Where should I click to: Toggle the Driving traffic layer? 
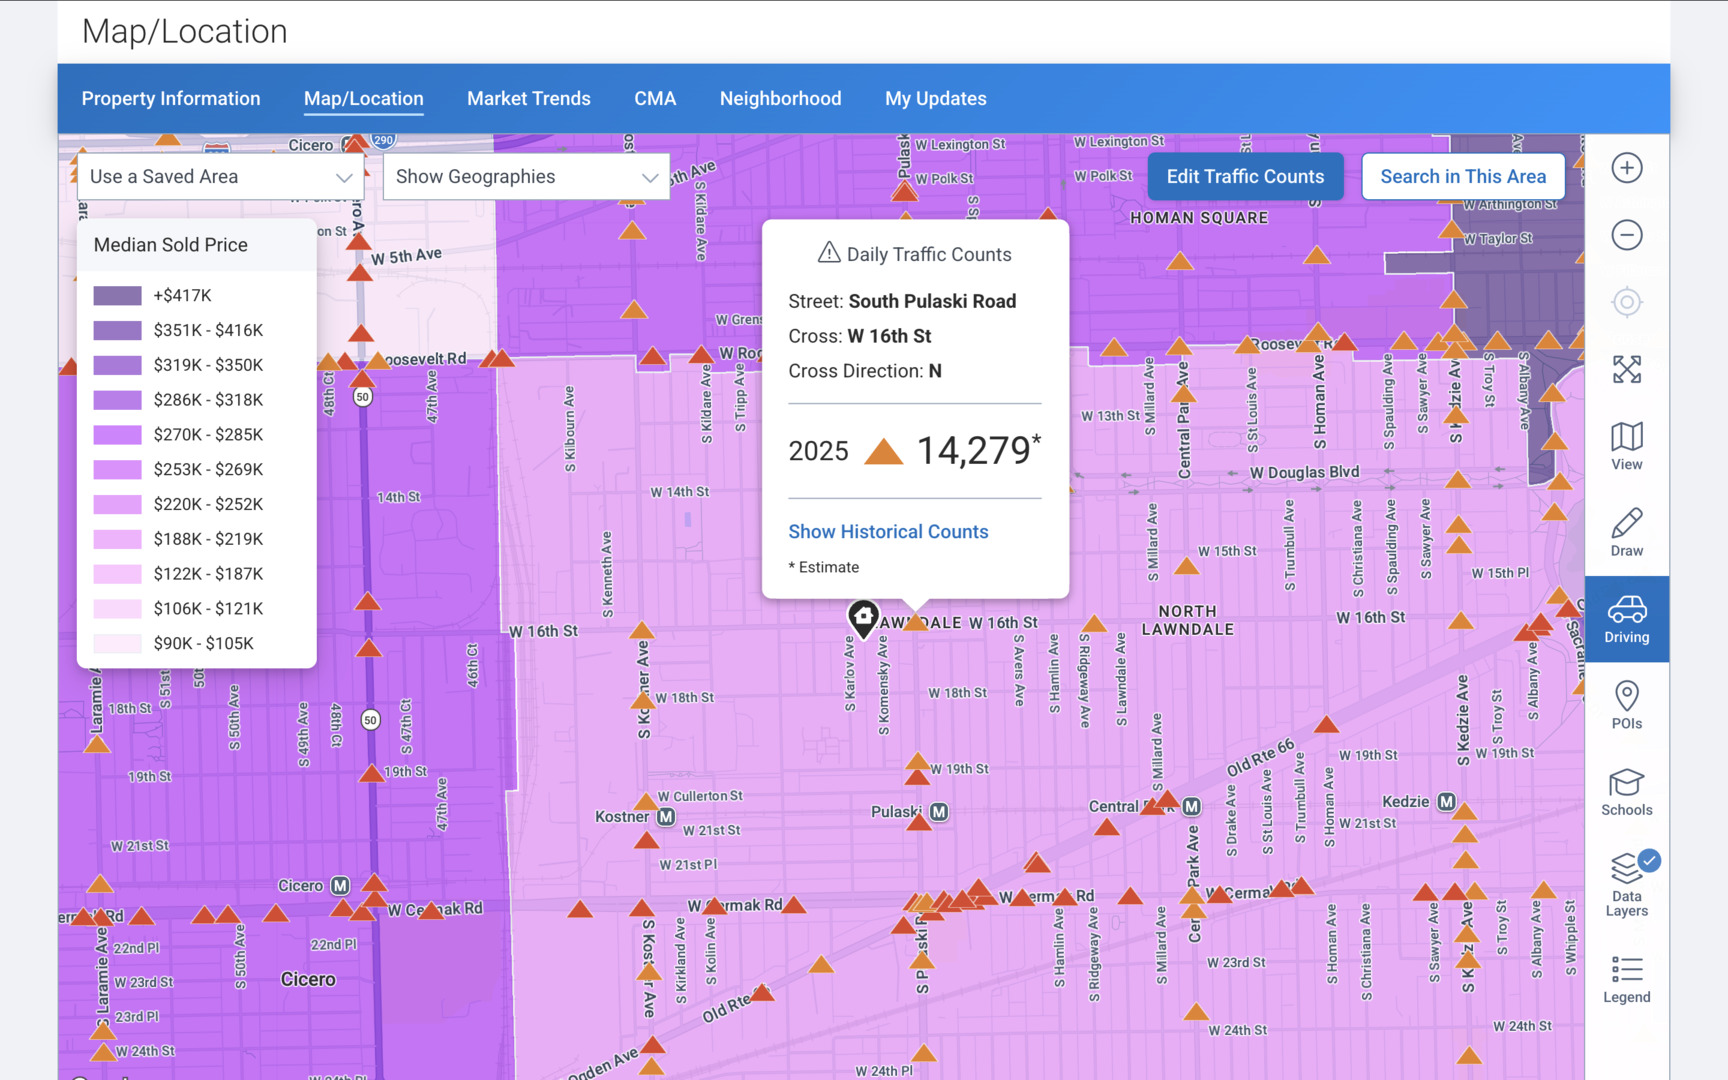pos(1626,619)
